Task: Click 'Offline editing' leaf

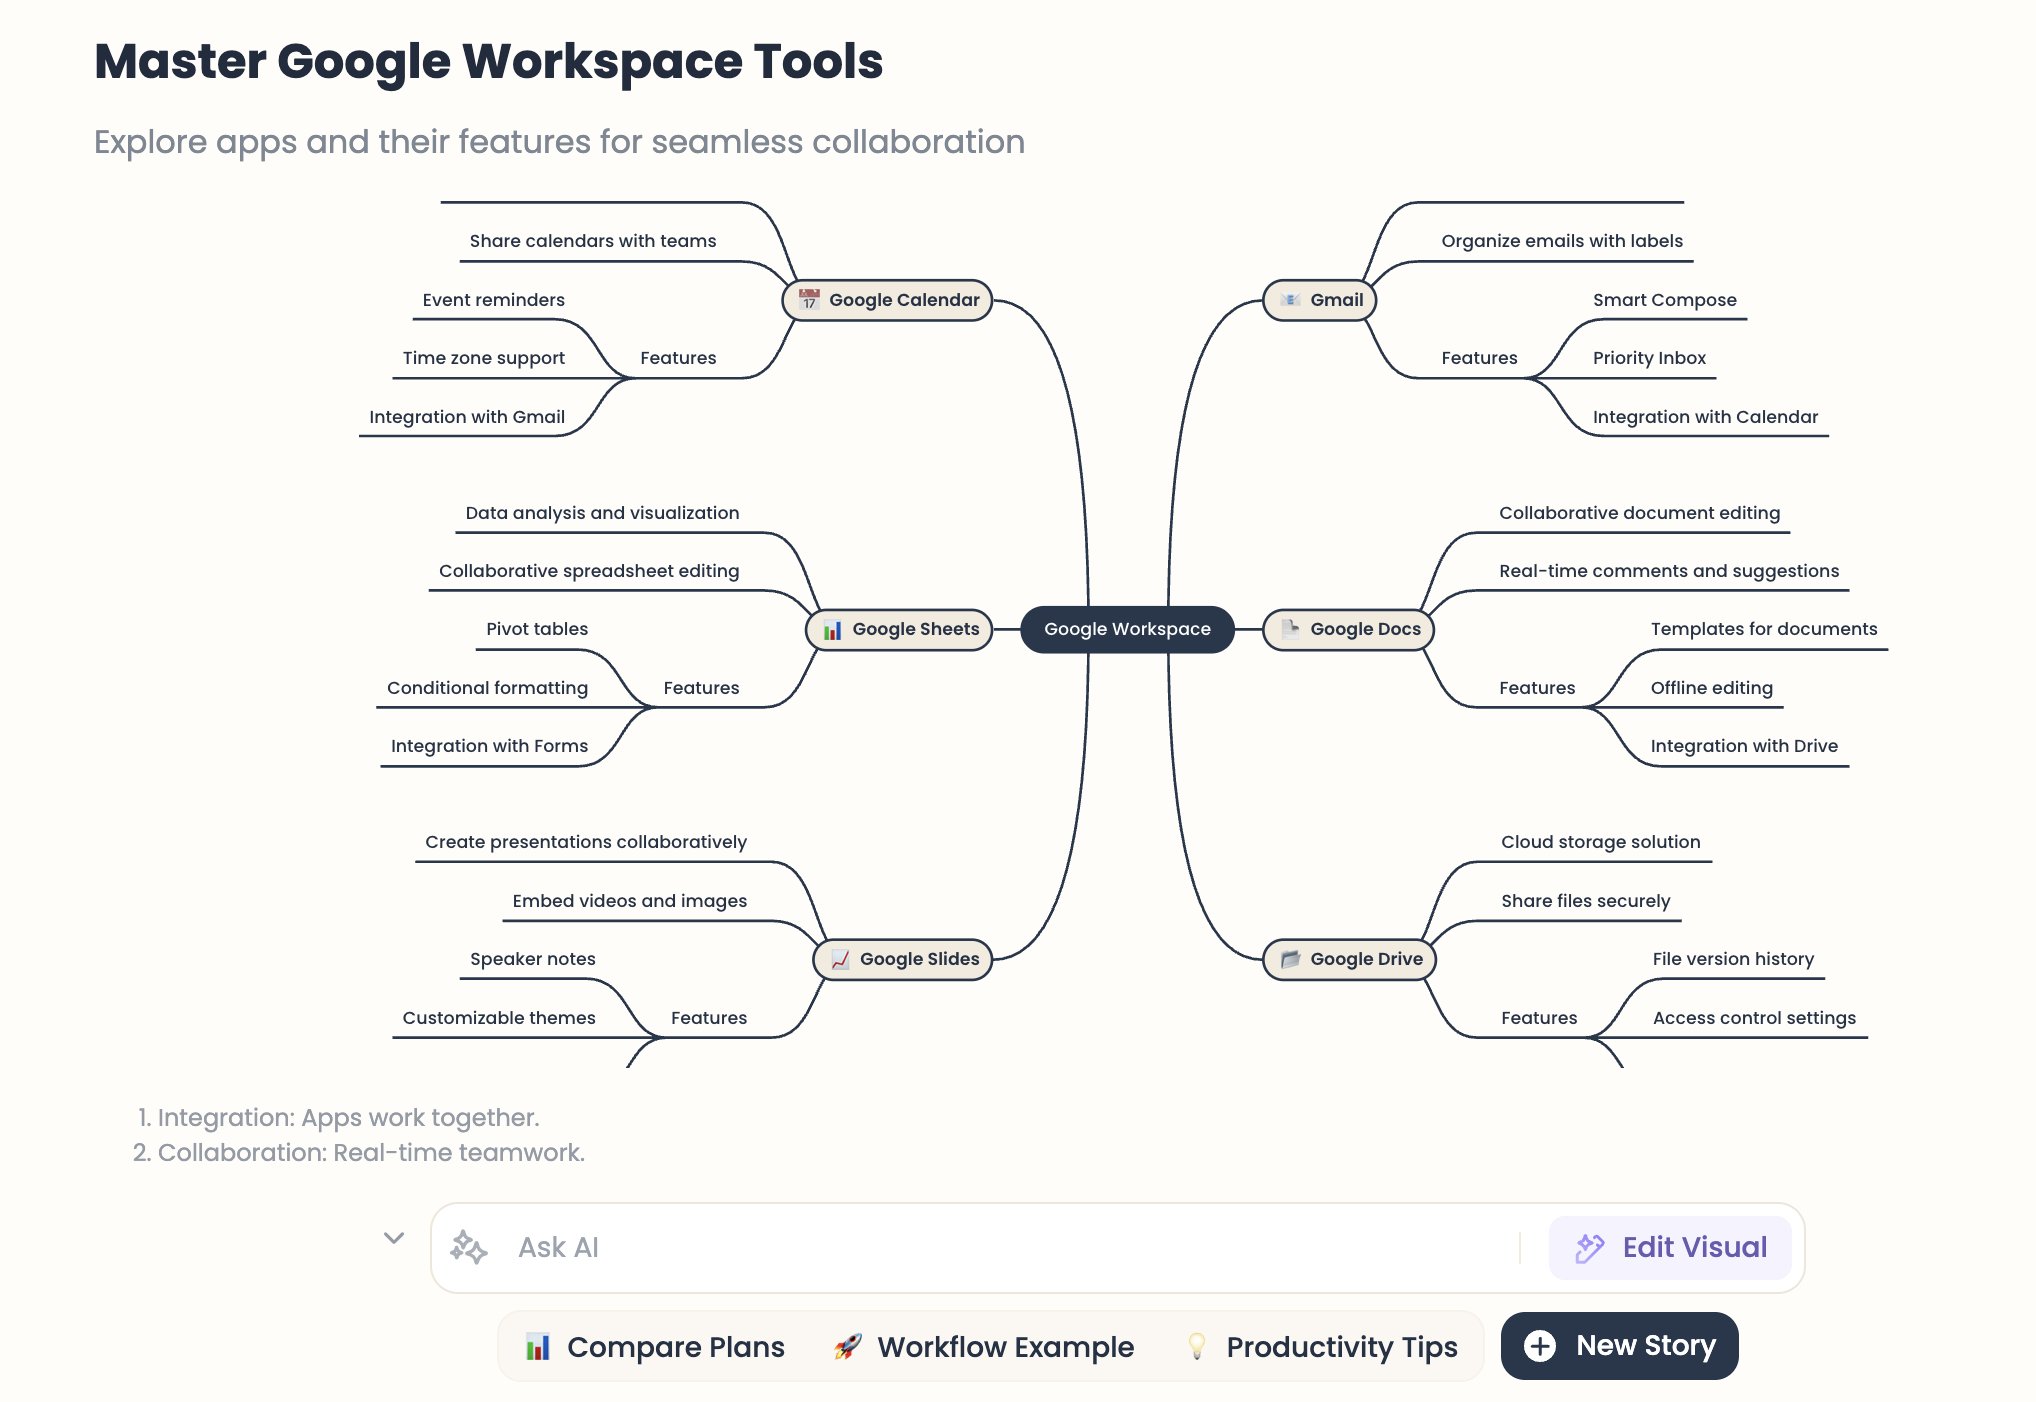Action: click(1712, 688)
